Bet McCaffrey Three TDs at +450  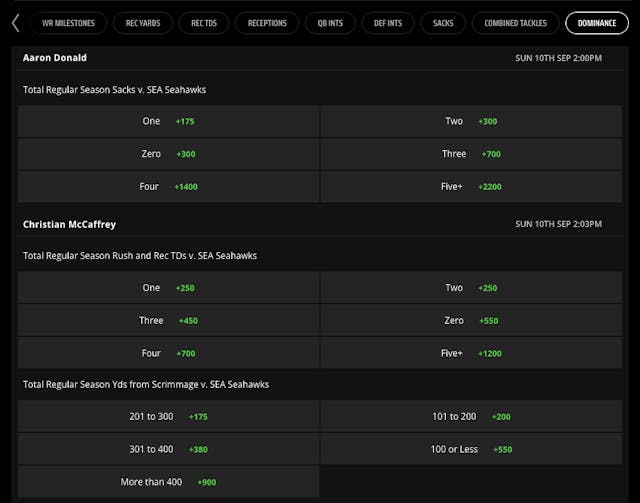(x=168, y=320)
